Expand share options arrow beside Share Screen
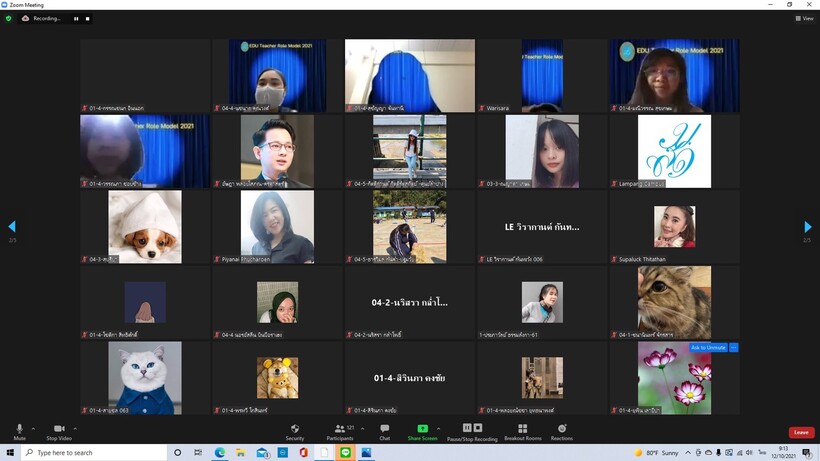 click(438, 428)
